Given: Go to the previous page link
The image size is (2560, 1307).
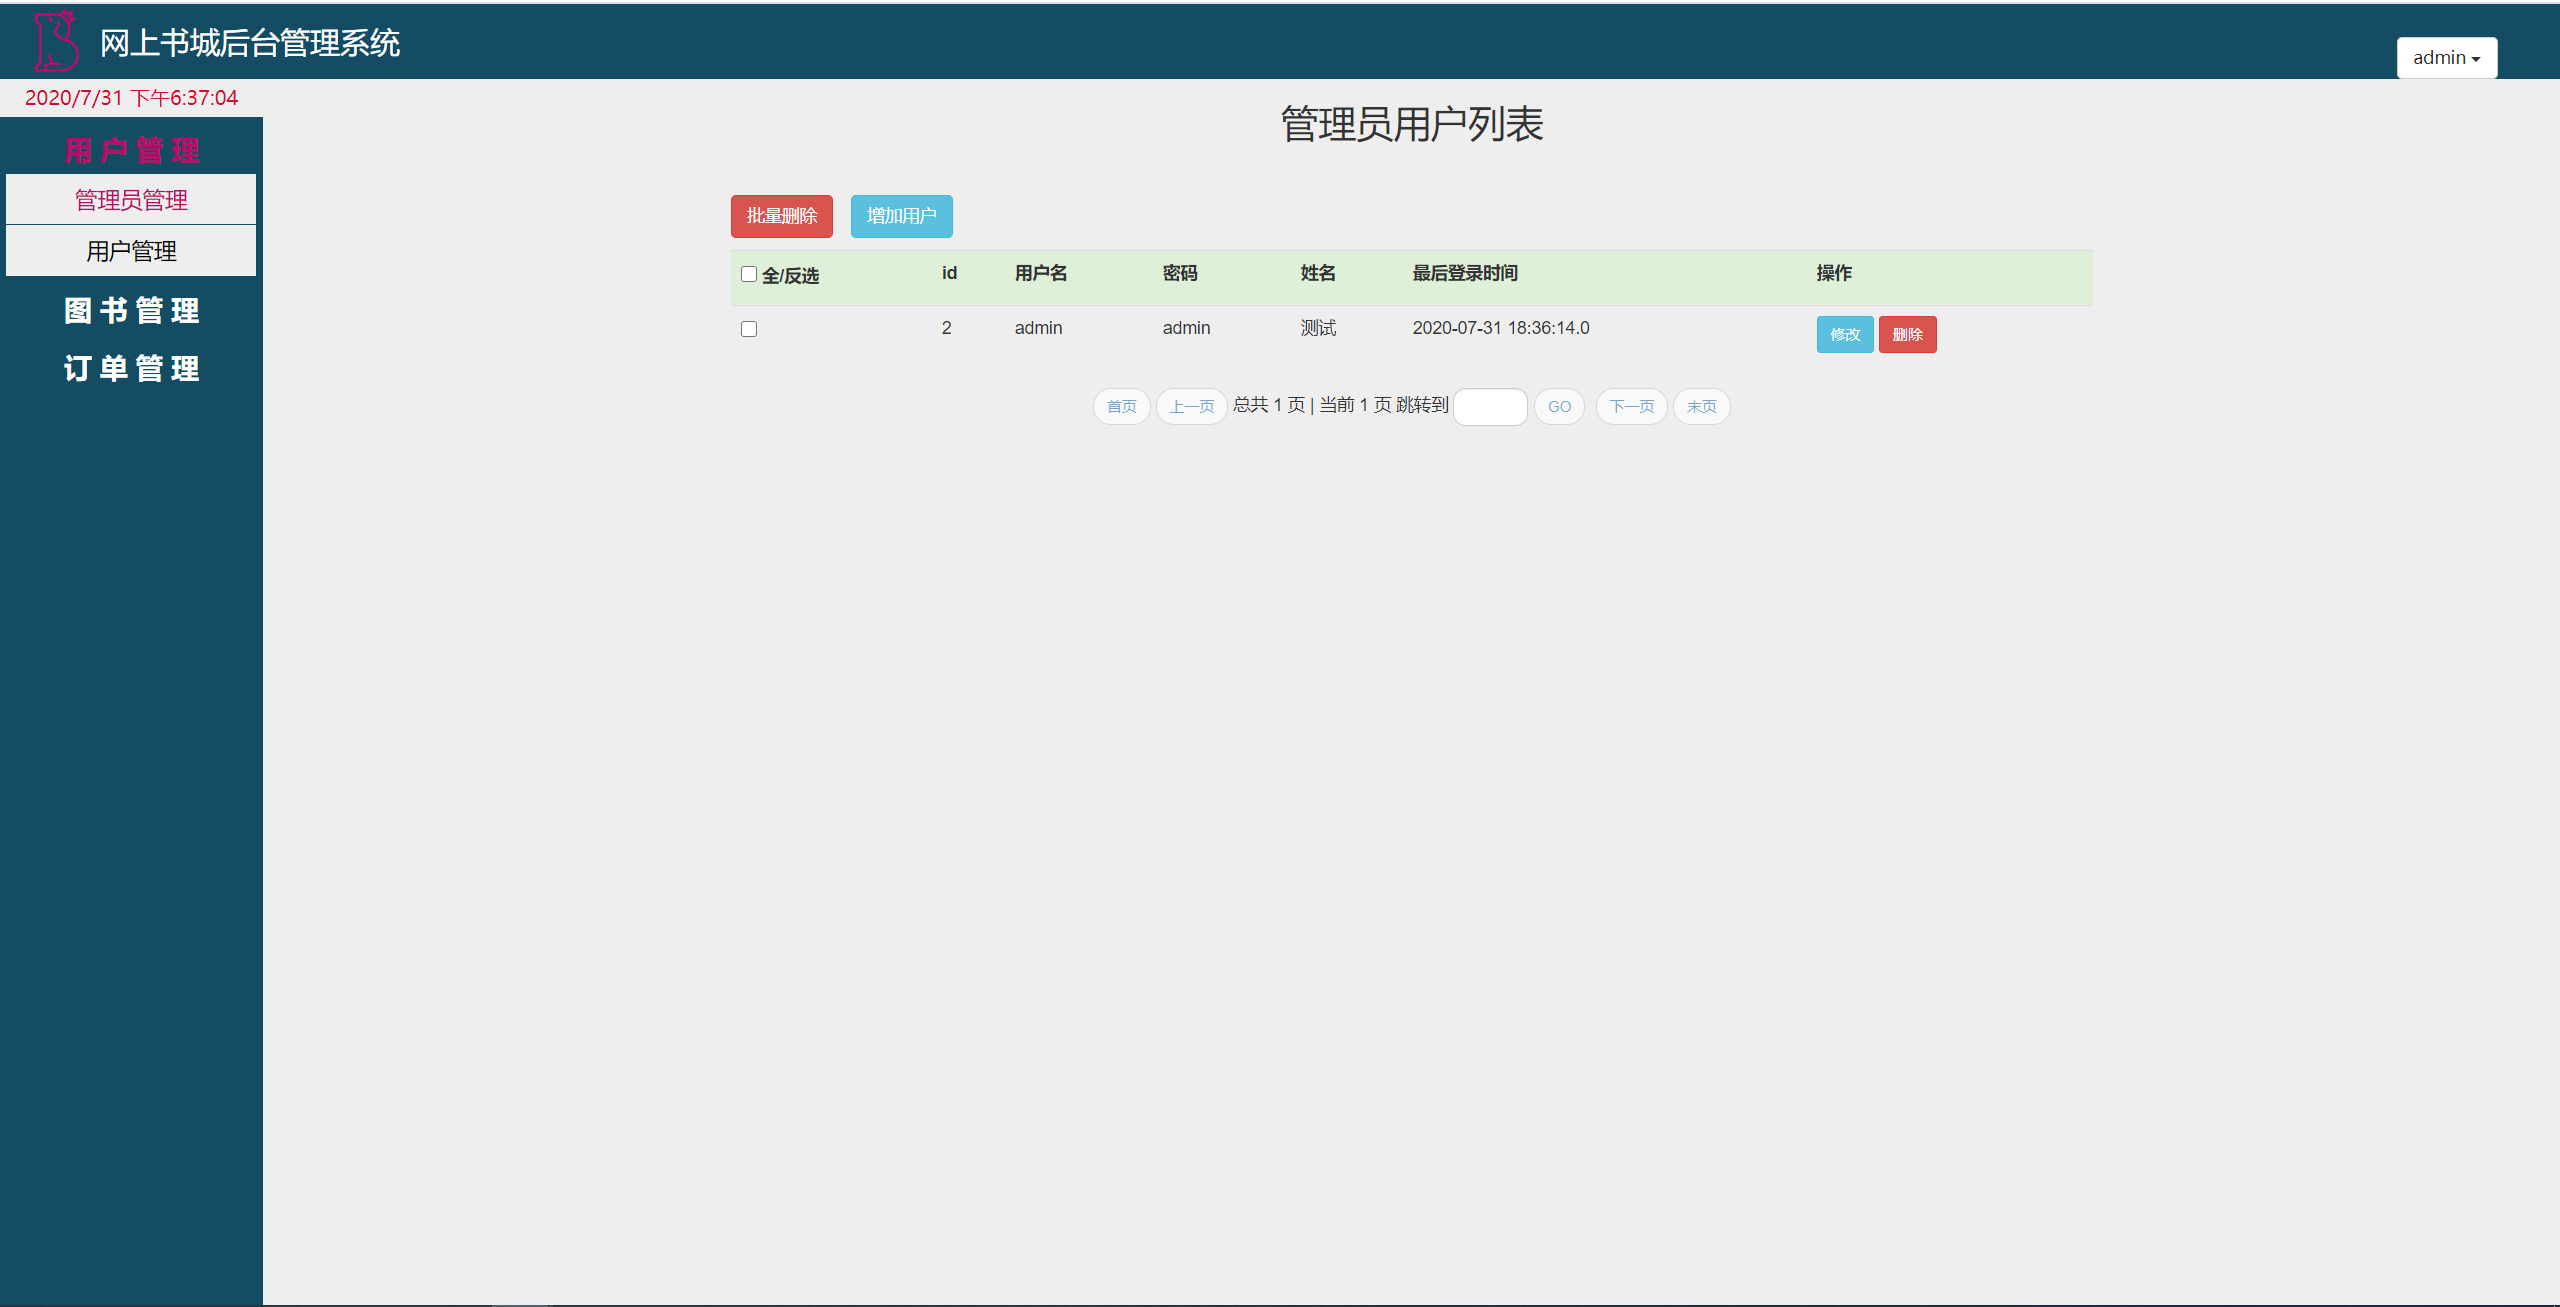Looking at the screenshot, I should coord(1191,407).
